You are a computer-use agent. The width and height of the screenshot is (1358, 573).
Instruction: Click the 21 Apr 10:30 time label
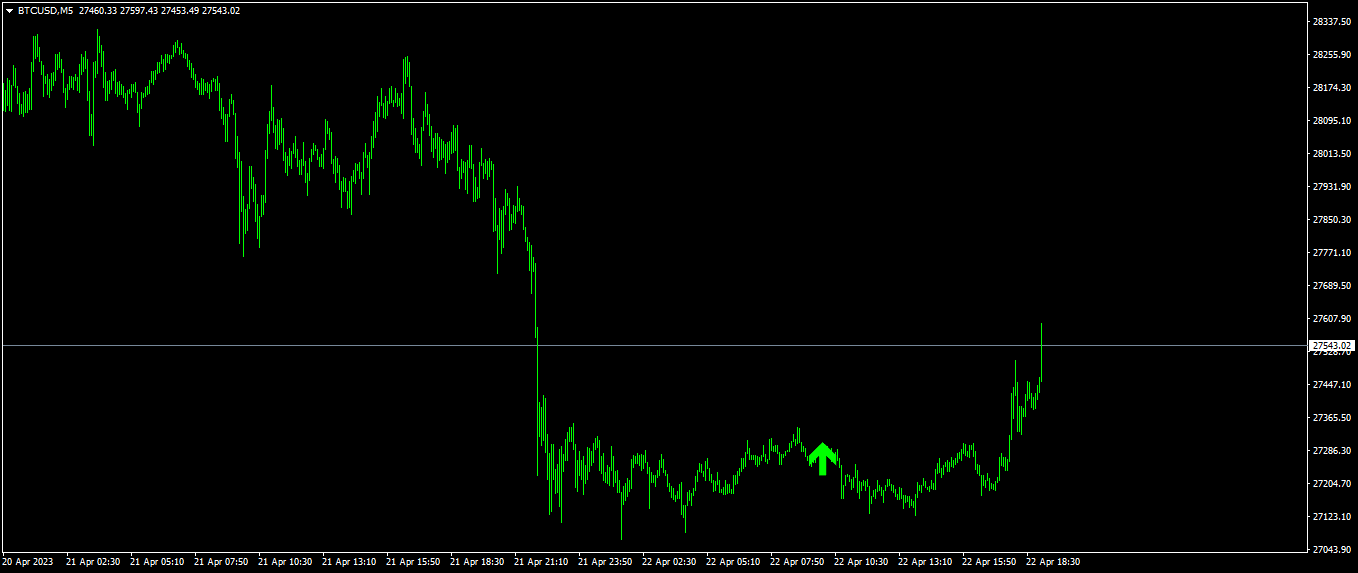click(286, 562)
